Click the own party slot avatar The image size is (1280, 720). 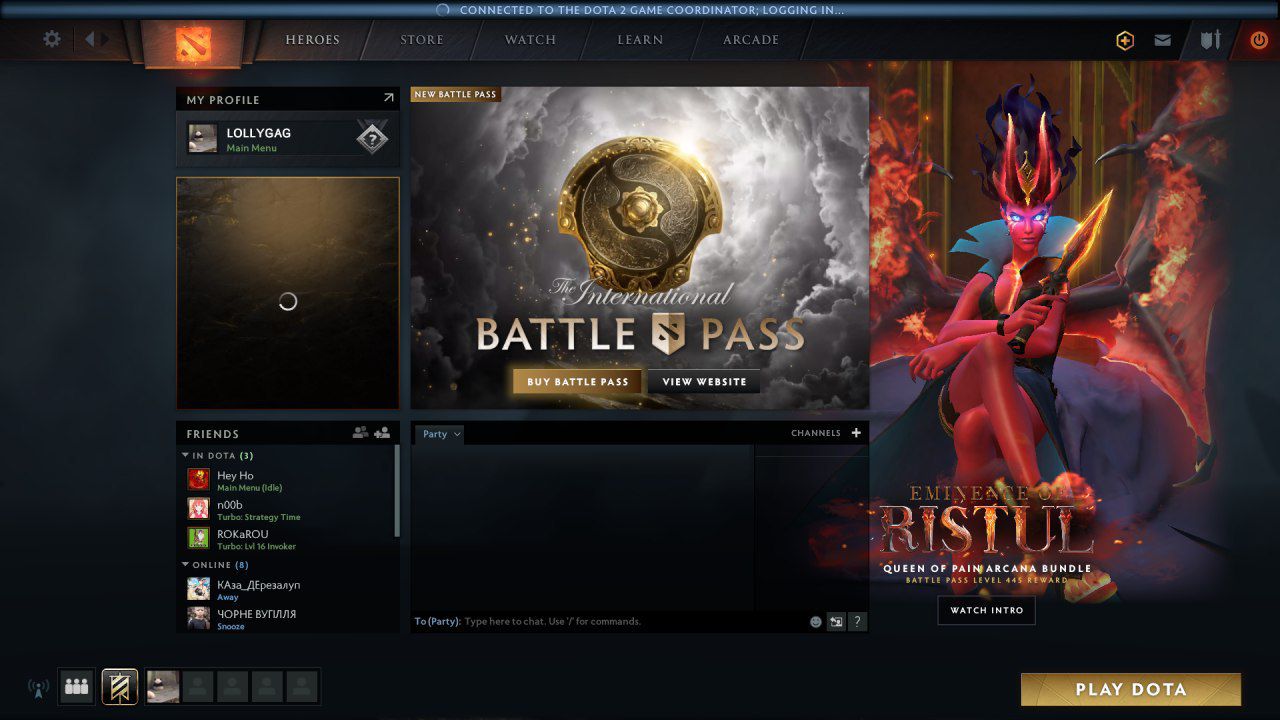pyautogui.click(x=164, y=686)
